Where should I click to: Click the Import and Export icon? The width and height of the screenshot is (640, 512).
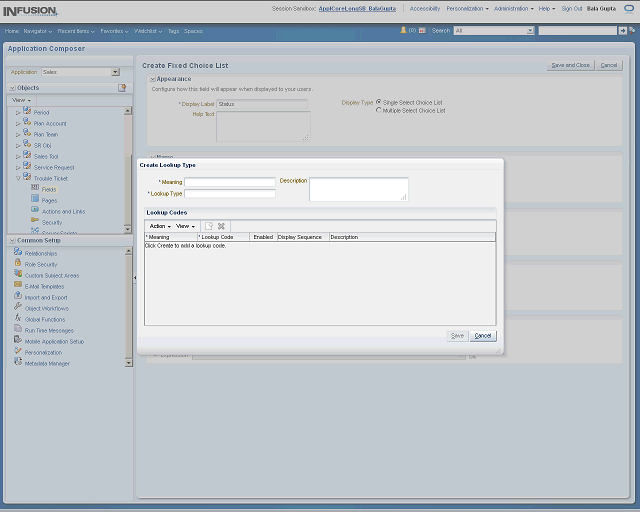point(18,296)
